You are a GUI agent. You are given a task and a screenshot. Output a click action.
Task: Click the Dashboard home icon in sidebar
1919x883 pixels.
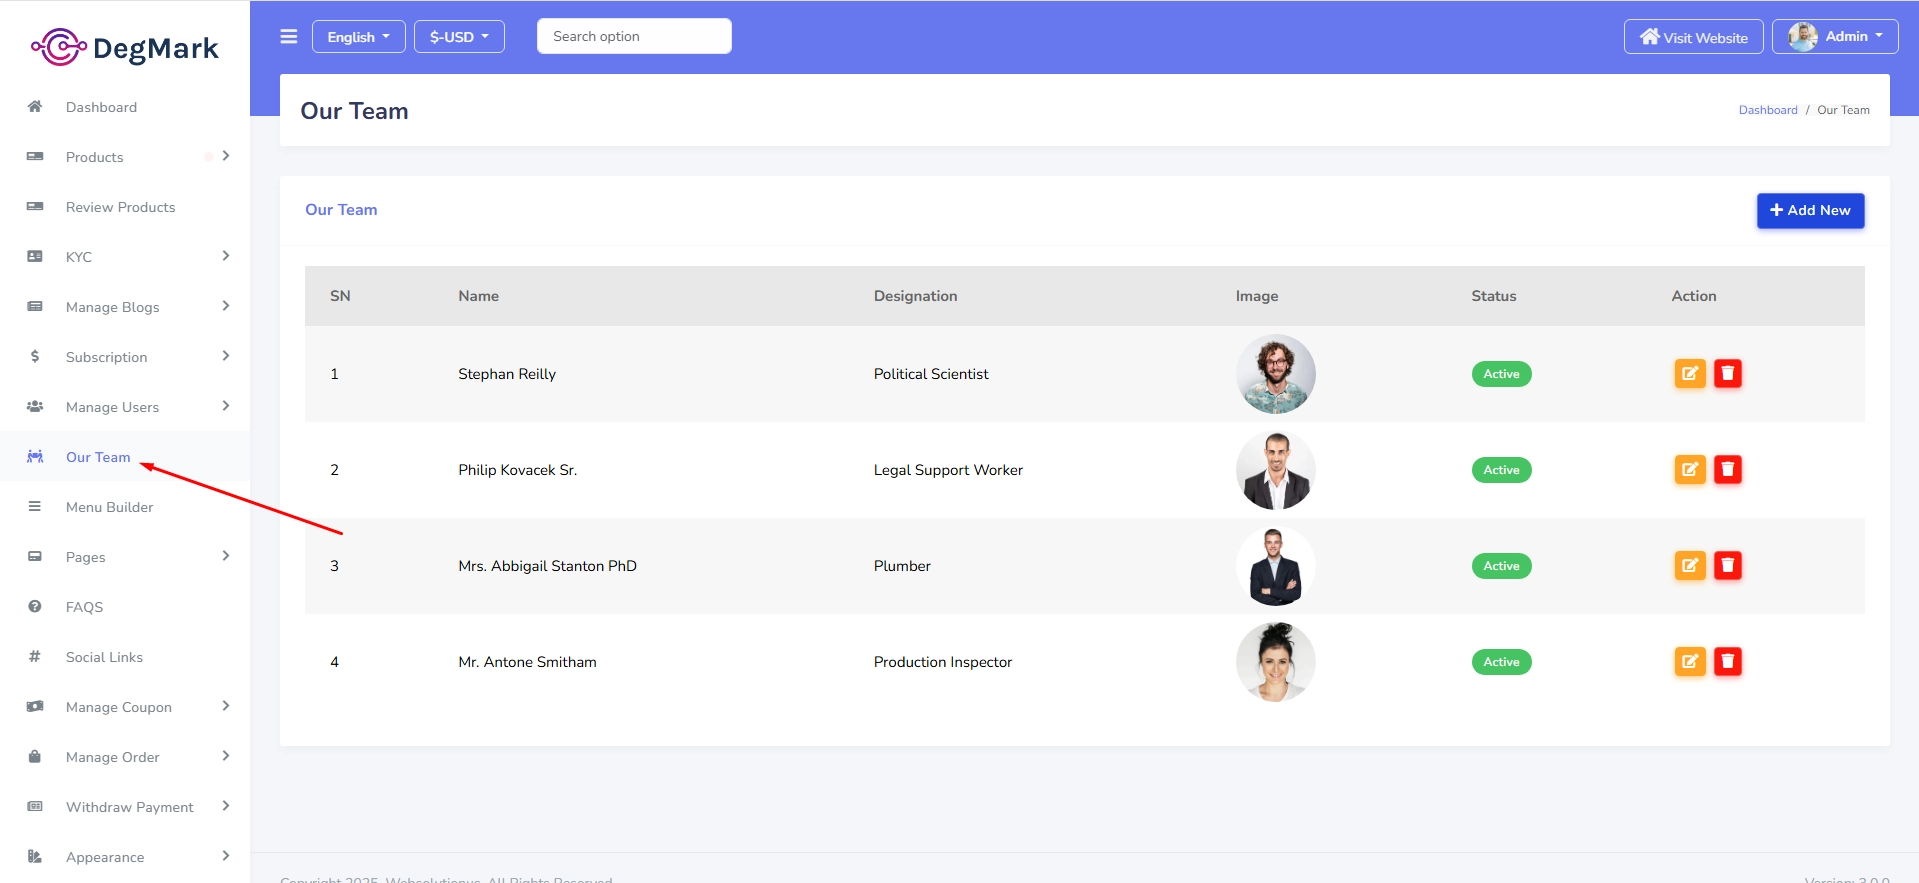coord(35,106)
